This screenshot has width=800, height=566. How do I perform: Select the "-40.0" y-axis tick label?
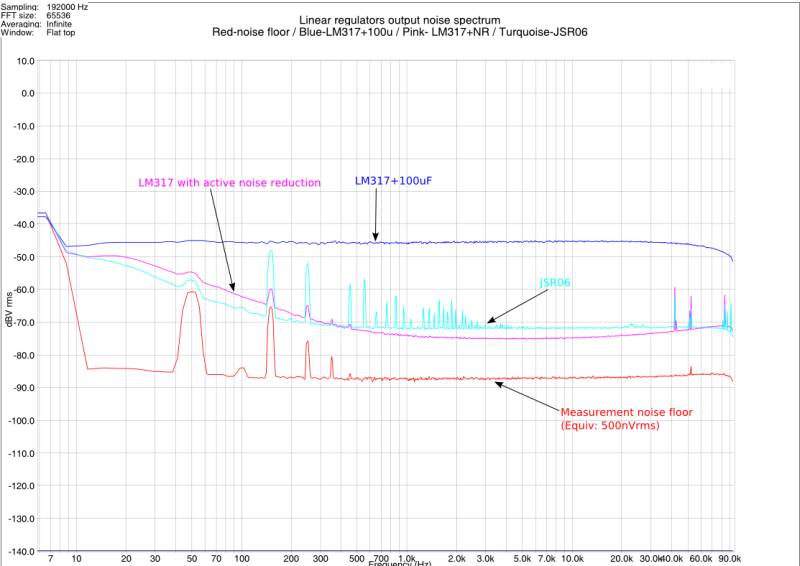[x=24, y=224]
